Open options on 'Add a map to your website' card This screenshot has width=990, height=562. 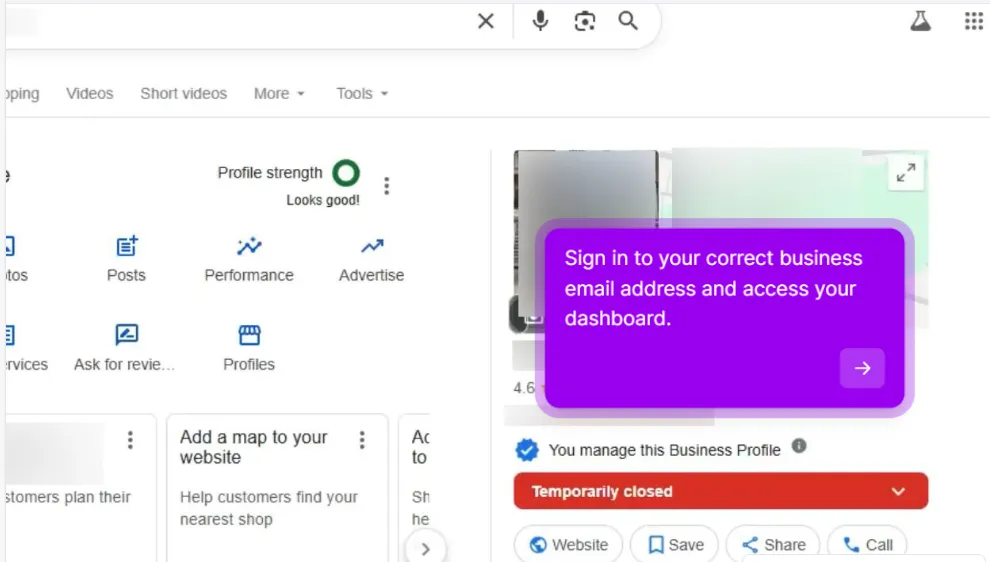tap(362, 439)
